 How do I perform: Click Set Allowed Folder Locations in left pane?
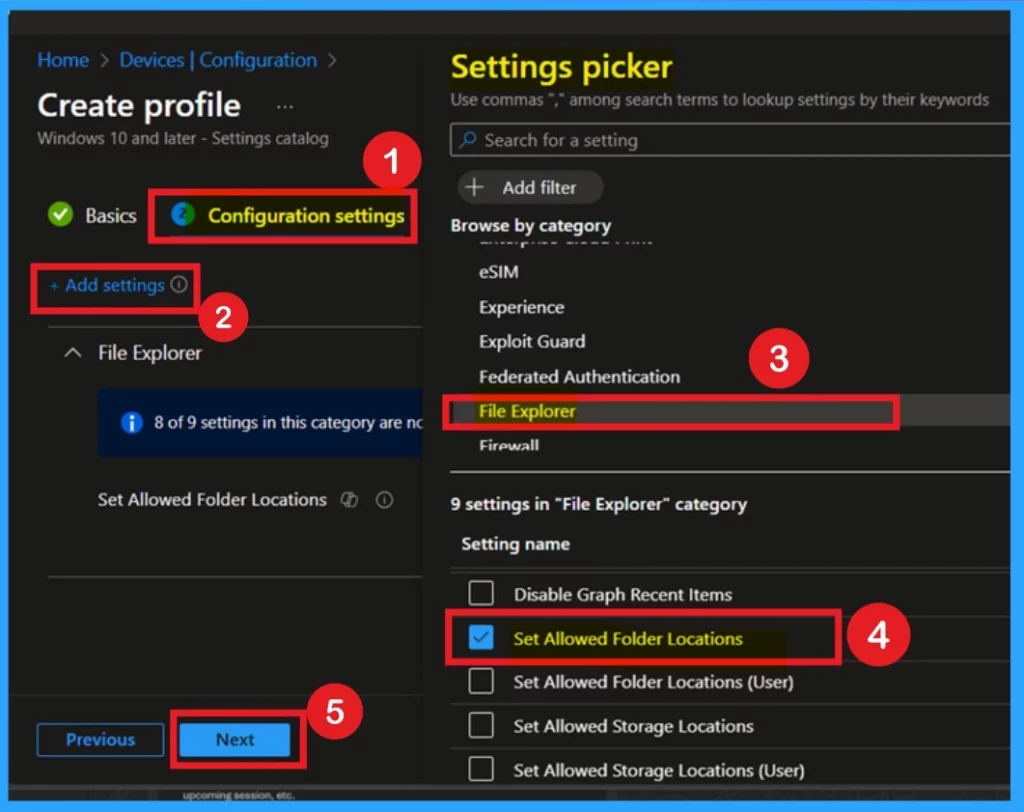click(x=212, y=500)
